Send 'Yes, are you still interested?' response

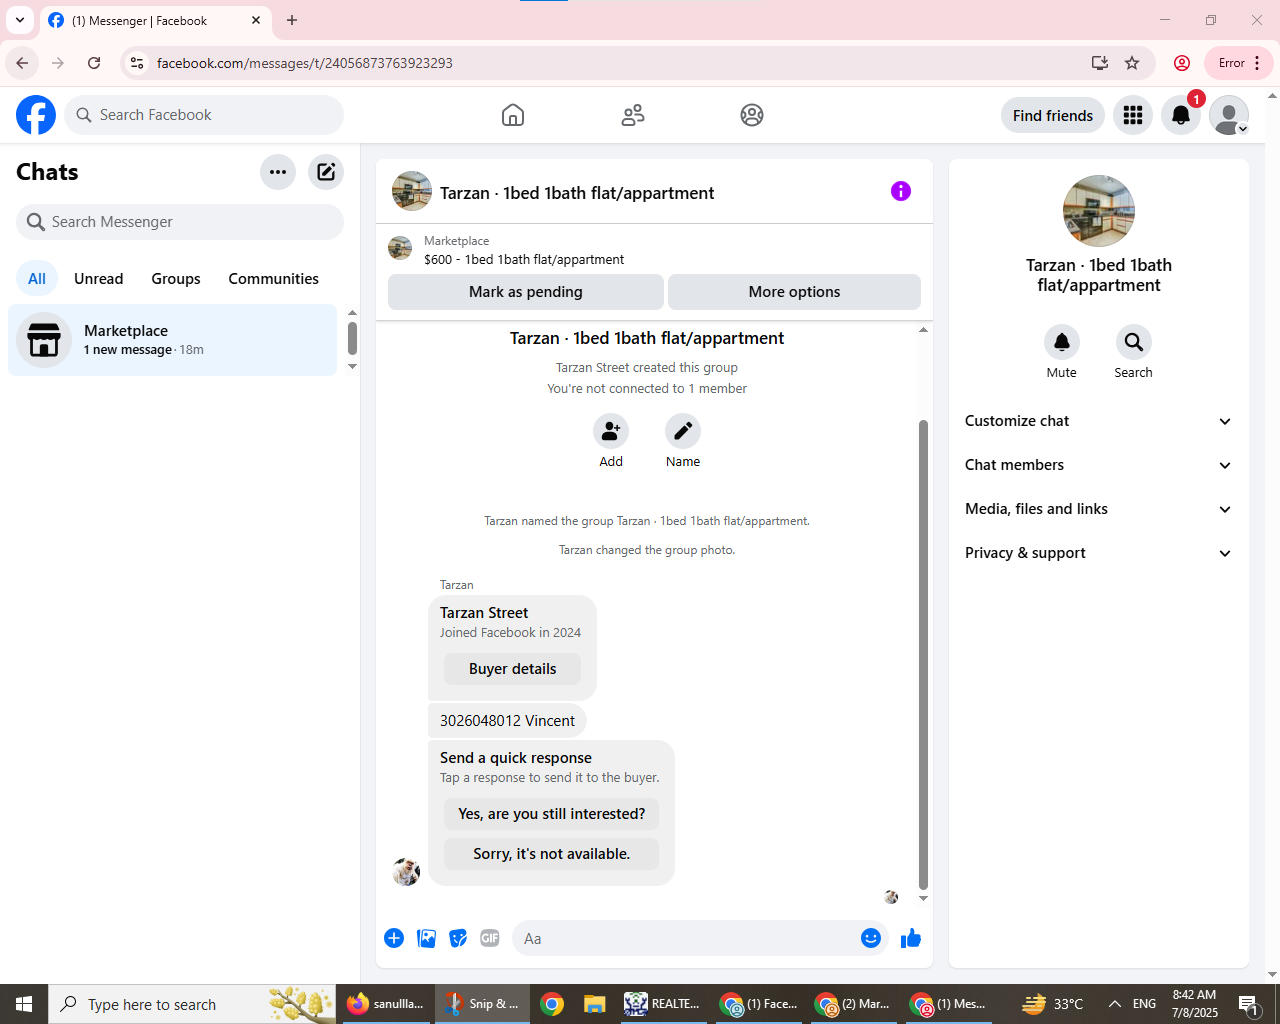(552, 814)
